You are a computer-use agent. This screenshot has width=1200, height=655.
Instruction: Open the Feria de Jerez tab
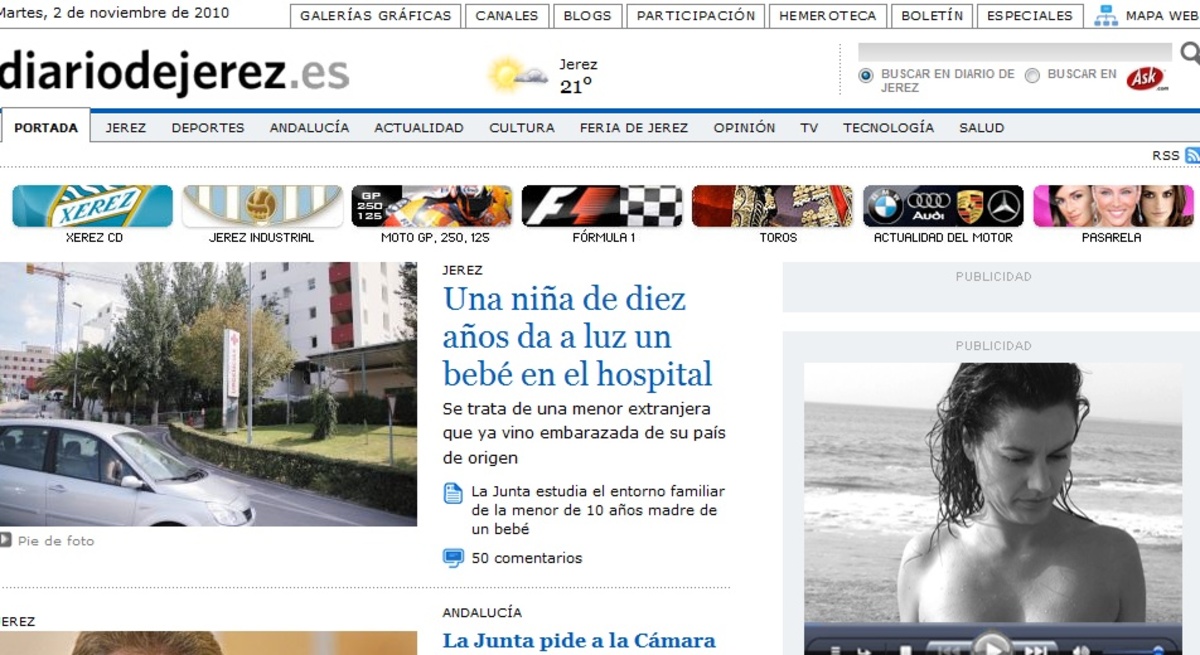(634, 127)
